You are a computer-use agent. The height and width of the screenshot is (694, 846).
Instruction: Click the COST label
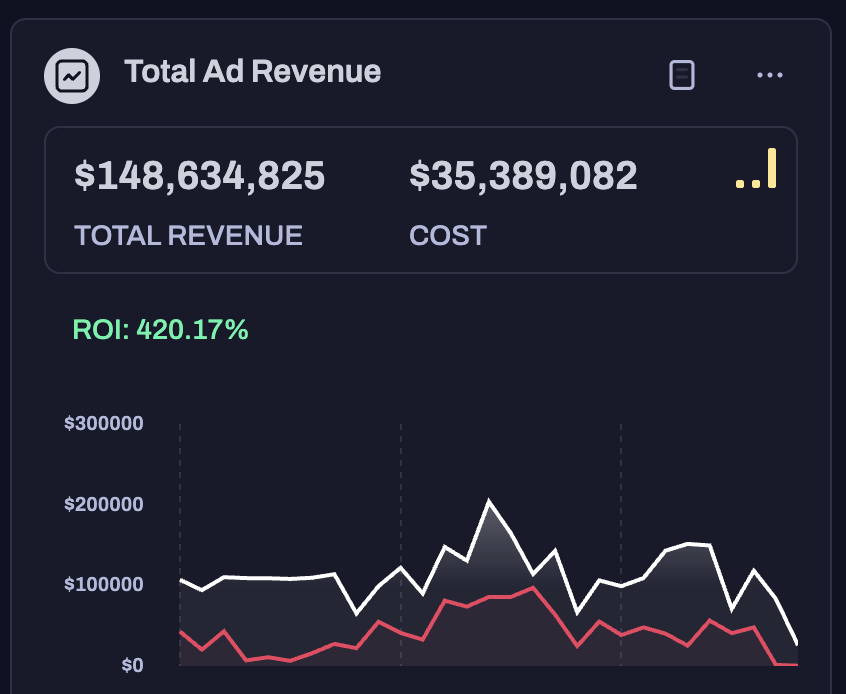click(448, 236)
